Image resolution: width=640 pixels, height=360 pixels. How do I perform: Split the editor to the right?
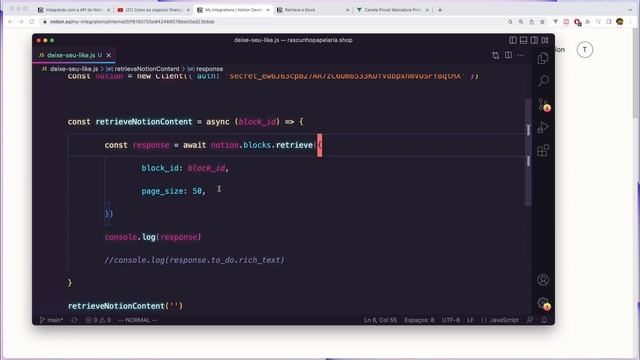(x=508, y=55)
